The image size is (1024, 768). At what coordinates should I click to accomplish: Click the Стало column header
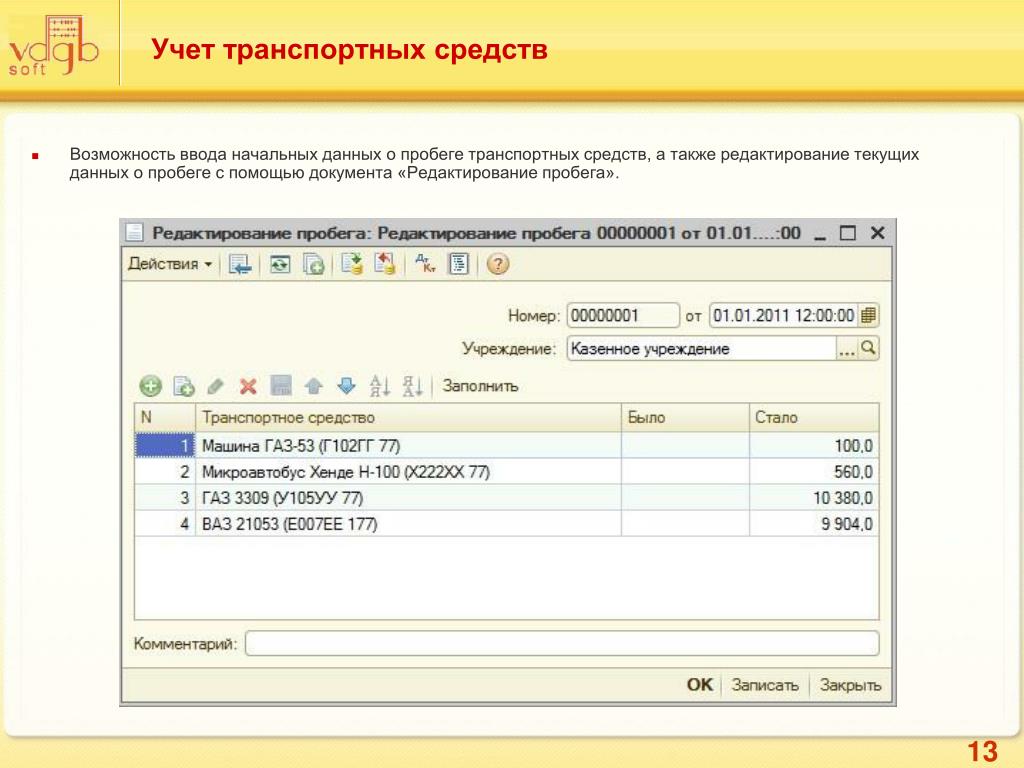814,417
